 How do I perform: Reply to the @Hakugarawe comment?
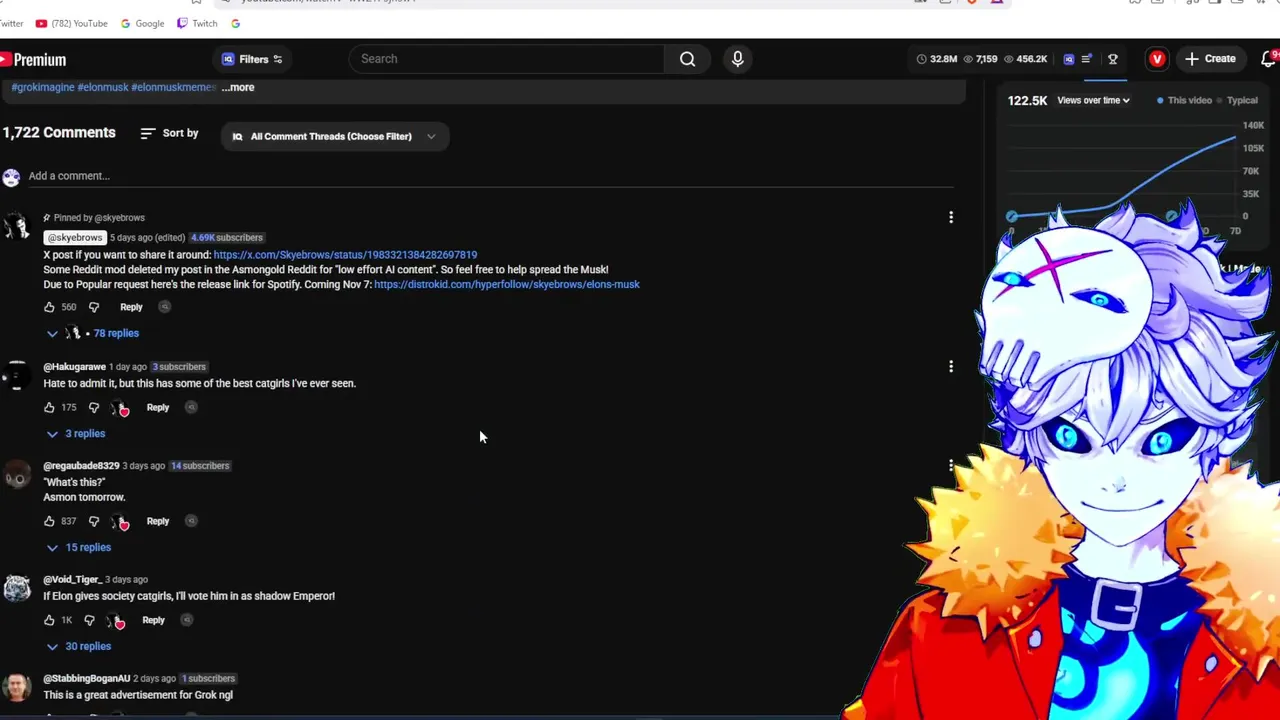pyautogui.click(x=158, y=408)
